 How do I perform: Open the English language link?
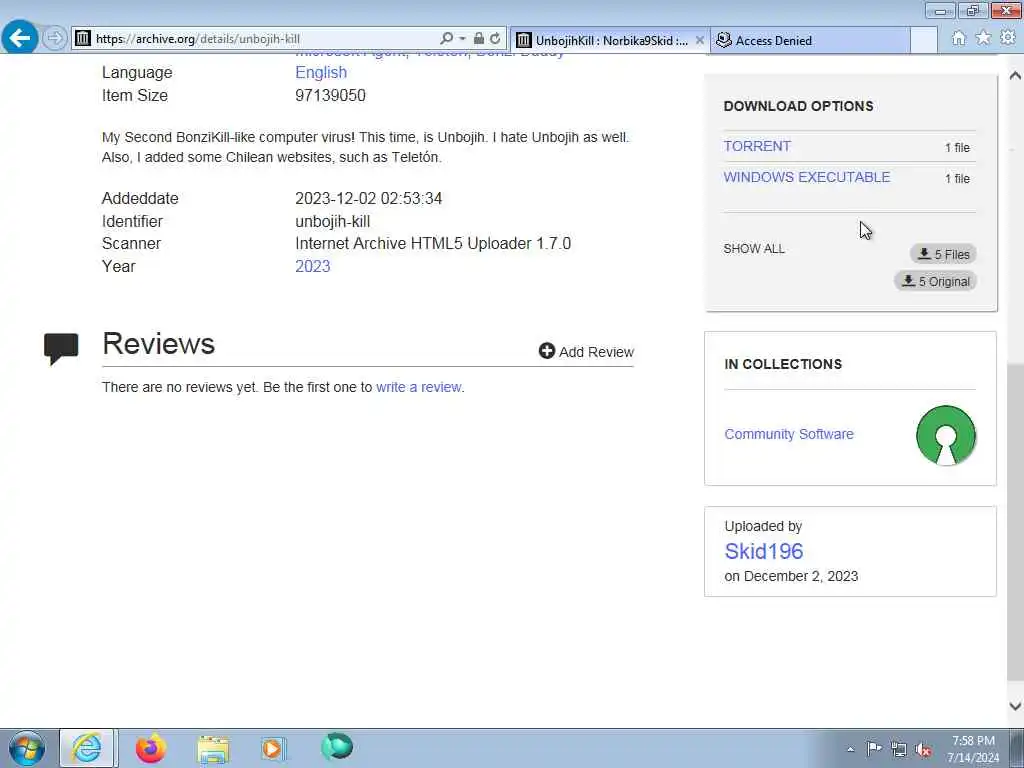tap(321, 72)
